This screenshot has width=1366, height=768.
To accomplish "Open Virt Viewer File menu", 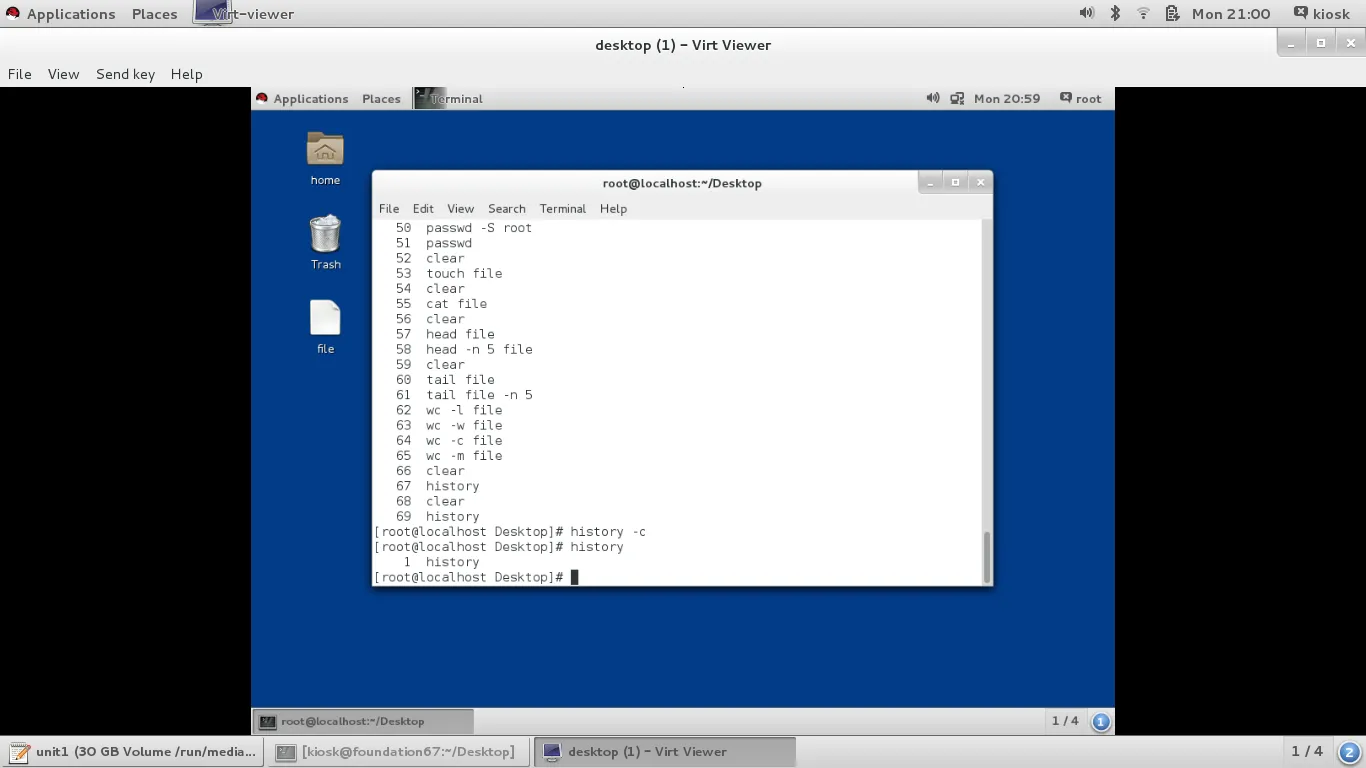I will click(19, 74).
